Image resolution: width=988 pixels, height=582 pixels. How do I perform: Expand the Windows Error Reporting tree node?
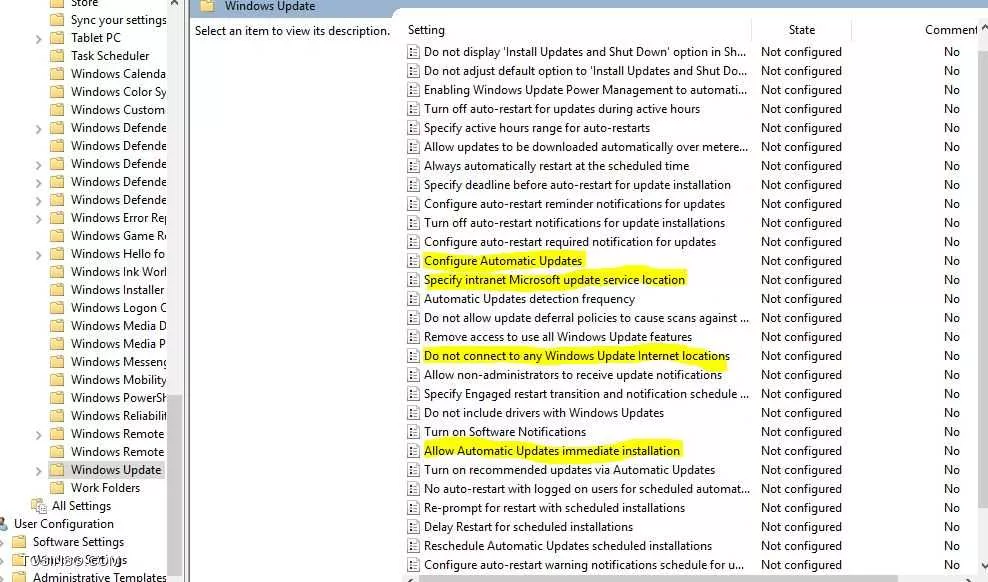(x=38, y=219)
